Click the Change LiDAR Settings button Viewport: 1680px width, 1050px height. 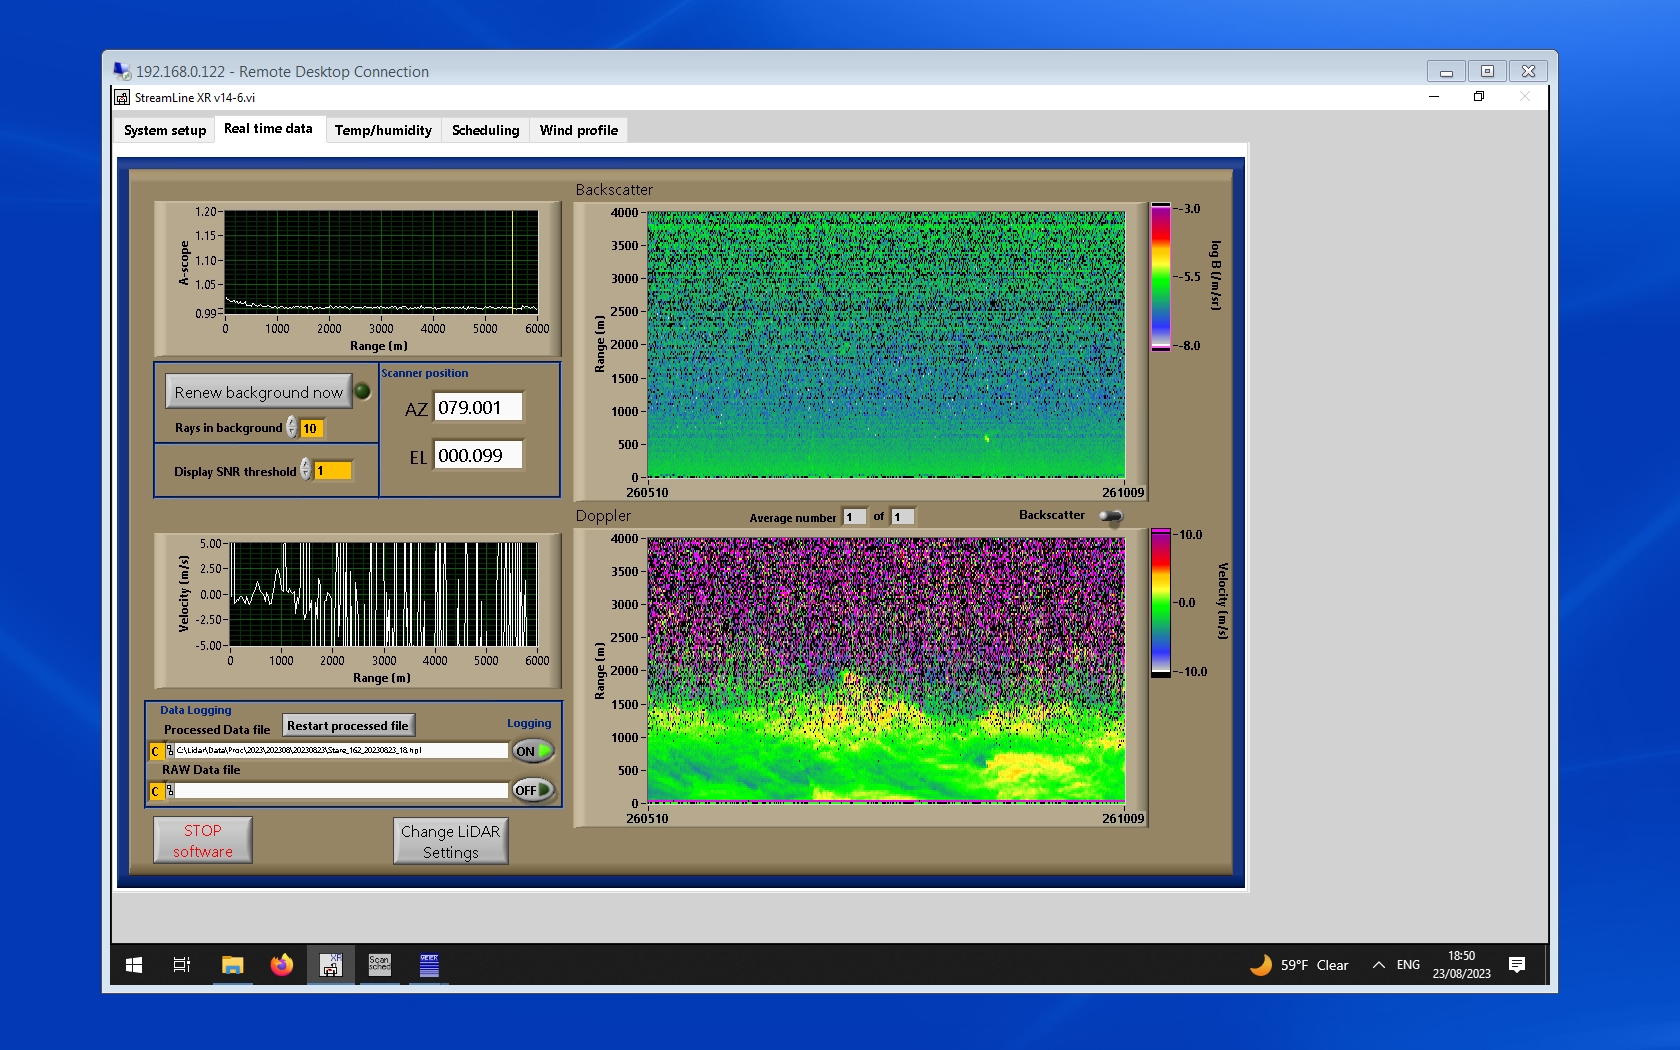pos(450,841)
